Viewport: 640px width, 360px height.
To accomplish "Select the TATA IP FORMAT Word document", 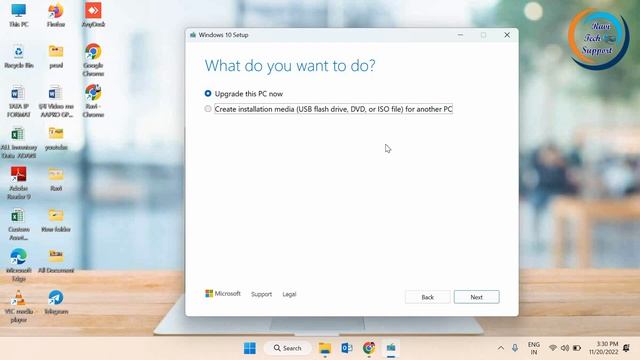I will 19,101.
